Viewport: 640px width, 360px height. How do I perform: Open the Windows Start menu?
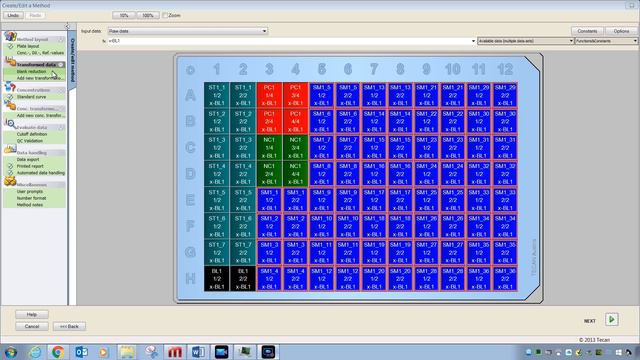point(11,352)
